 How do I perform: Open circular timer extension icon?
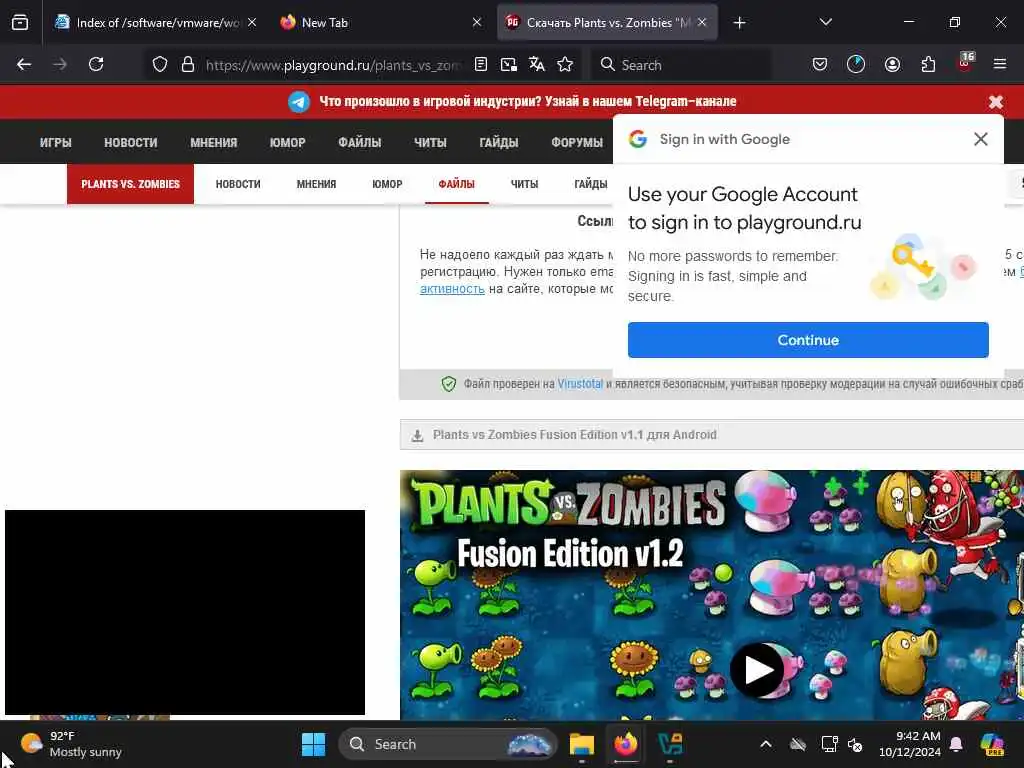pyautogui.click(x=856, y=64)
